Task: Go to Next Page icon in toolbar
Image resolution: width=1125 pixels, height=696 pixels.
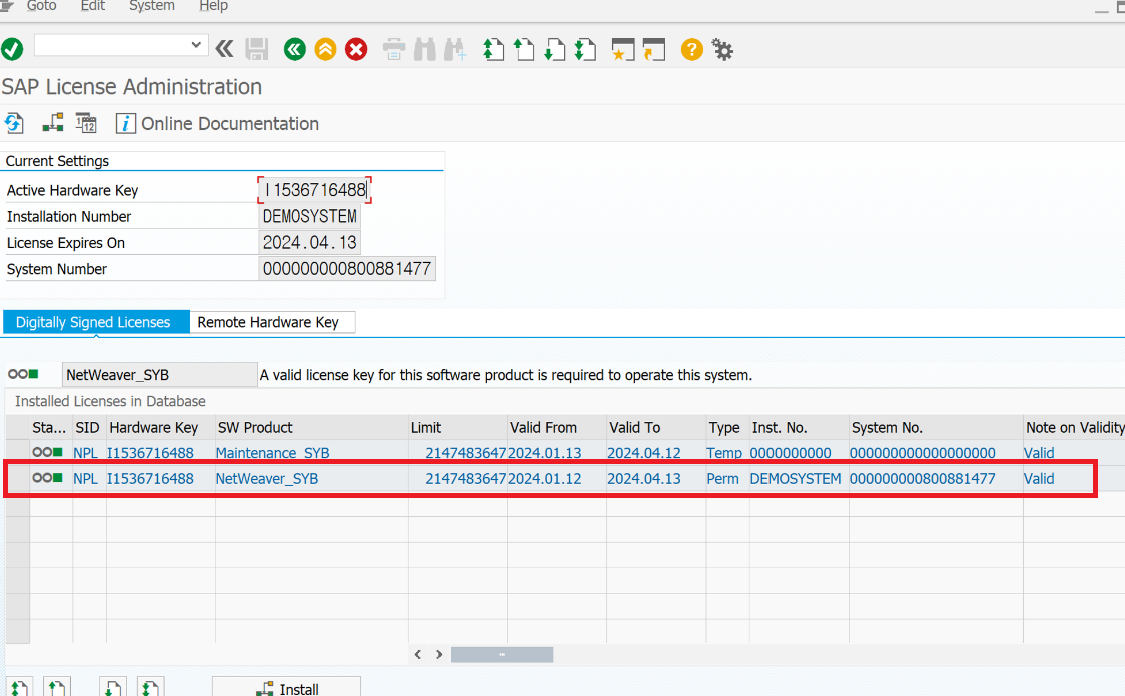Action: tap(555, 50)
